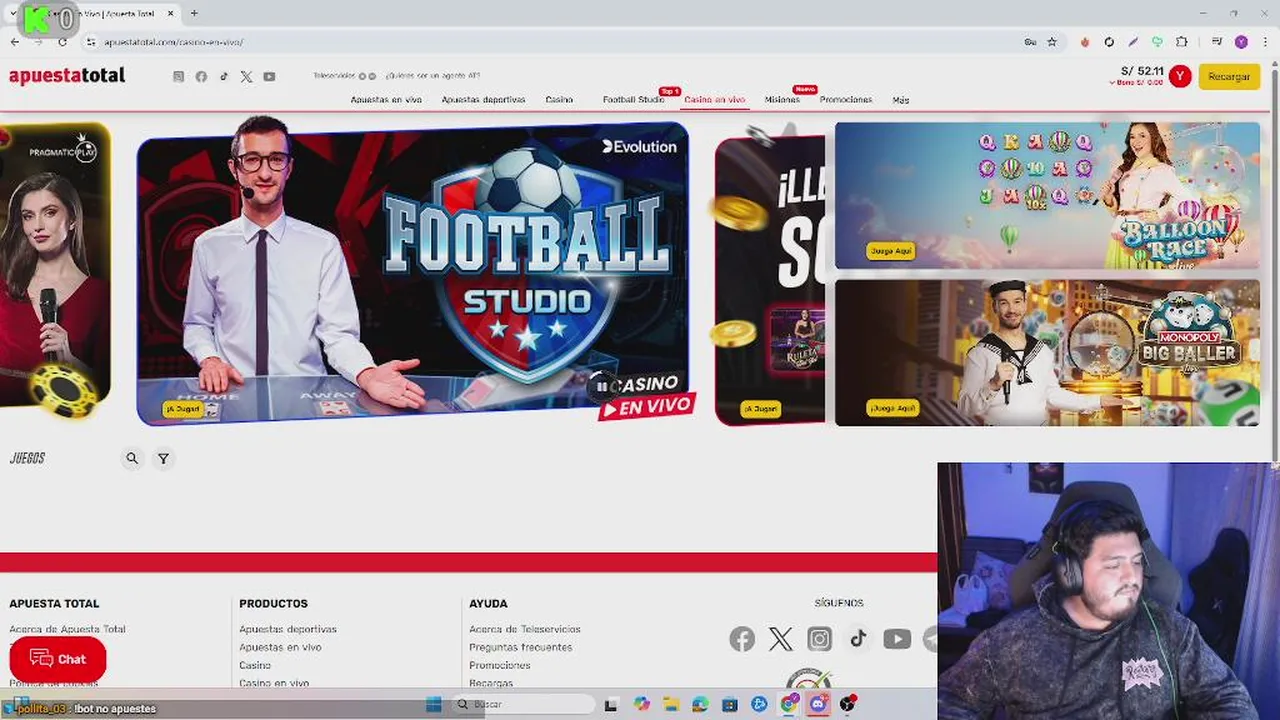The width and height of the screenshot is (1280, 720).
Task: Open Microsoft Edge from the taskbar
Action: click(x=700, y=704)
